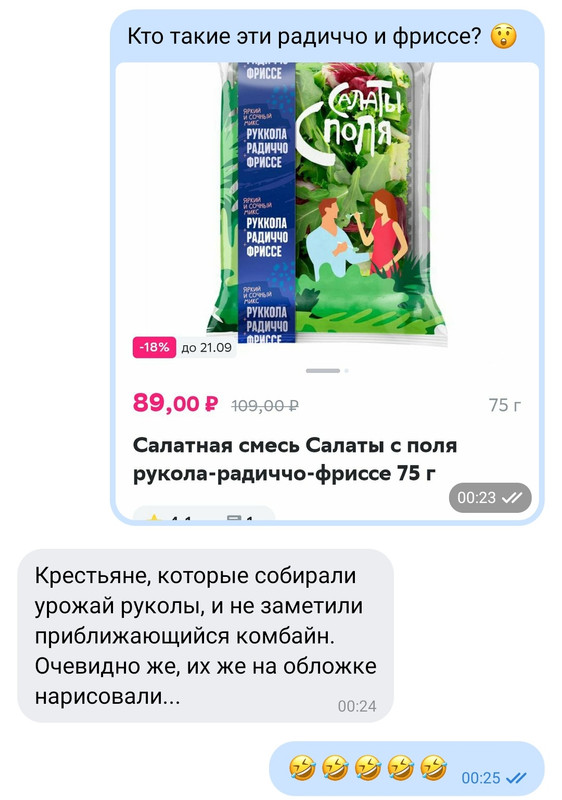Open the salad mix product photo

pyautogui.click(x=327, y=203)
